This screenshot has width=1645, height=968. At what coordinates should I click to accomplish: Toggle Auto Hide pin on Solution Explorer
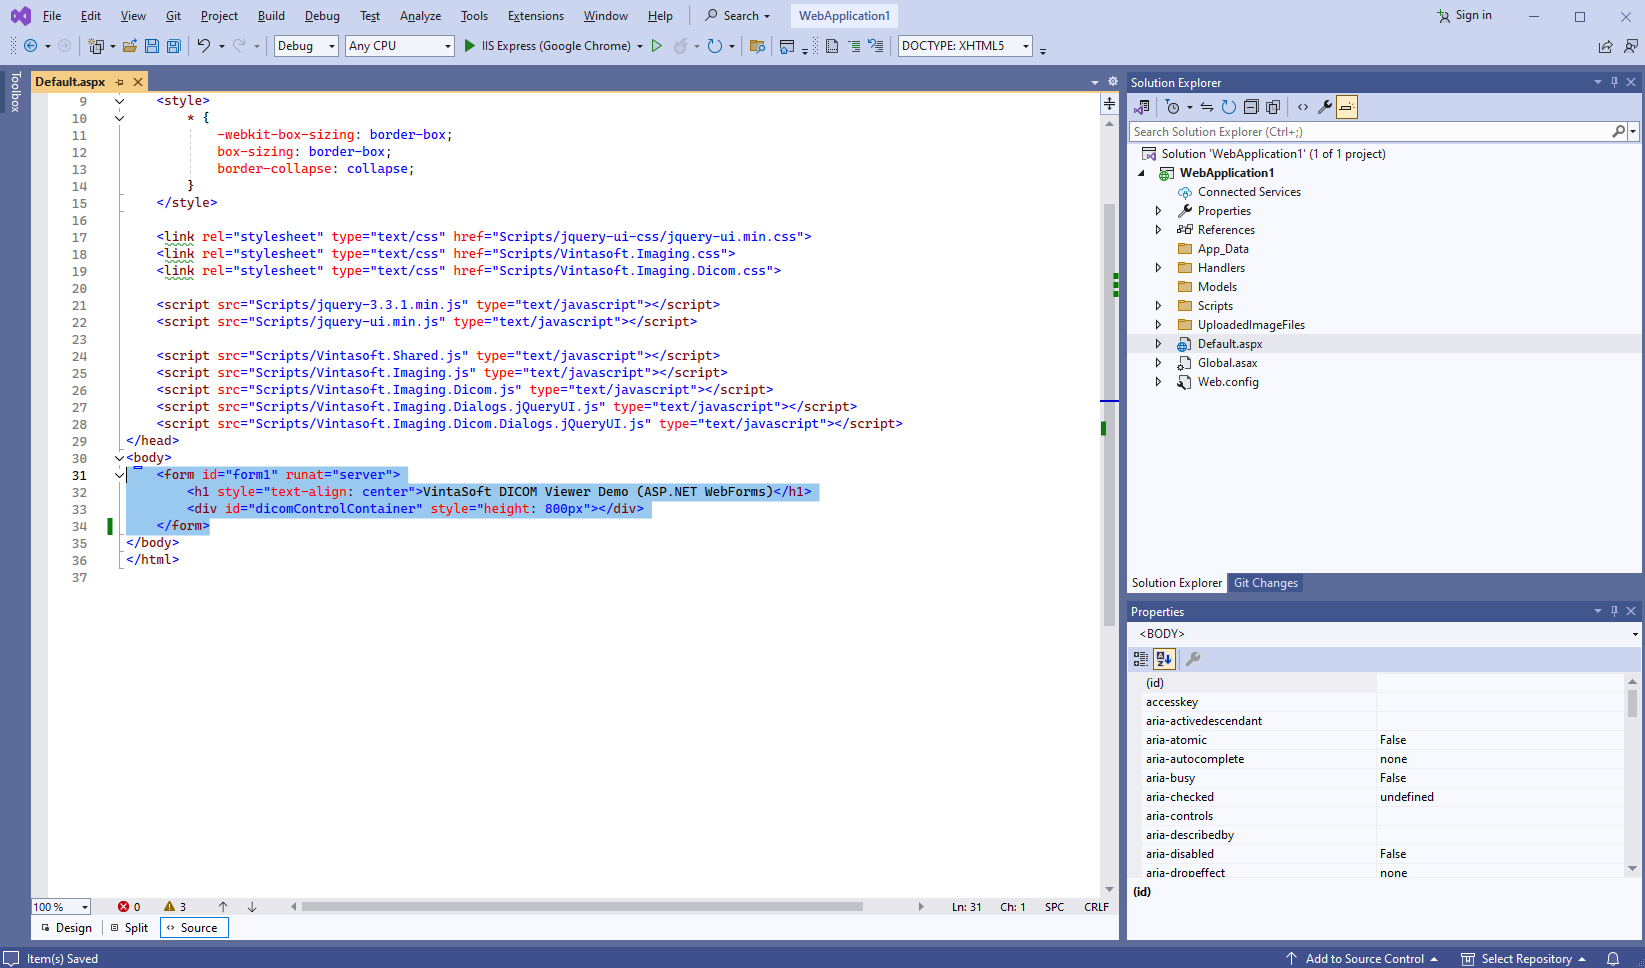pos(1614,82)
